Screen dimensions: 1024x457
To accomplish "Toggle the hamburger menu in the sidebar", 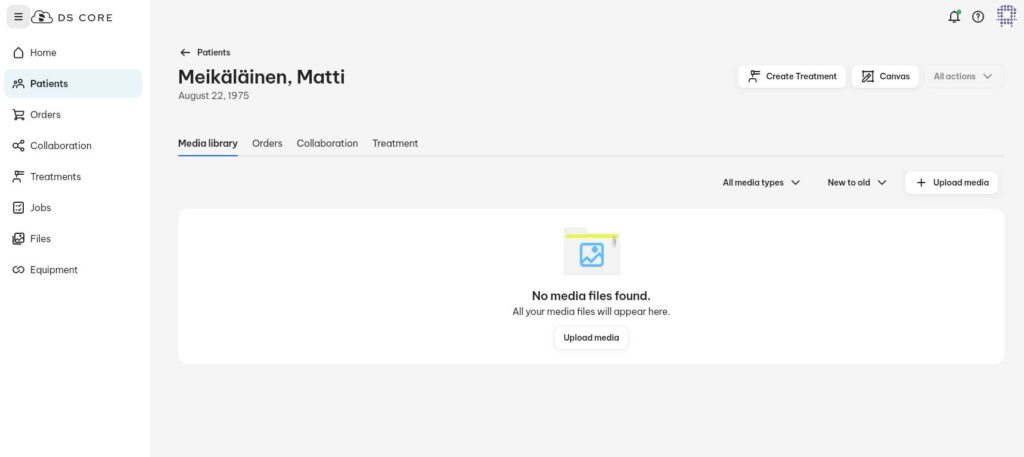I will (x=18, y=17).
